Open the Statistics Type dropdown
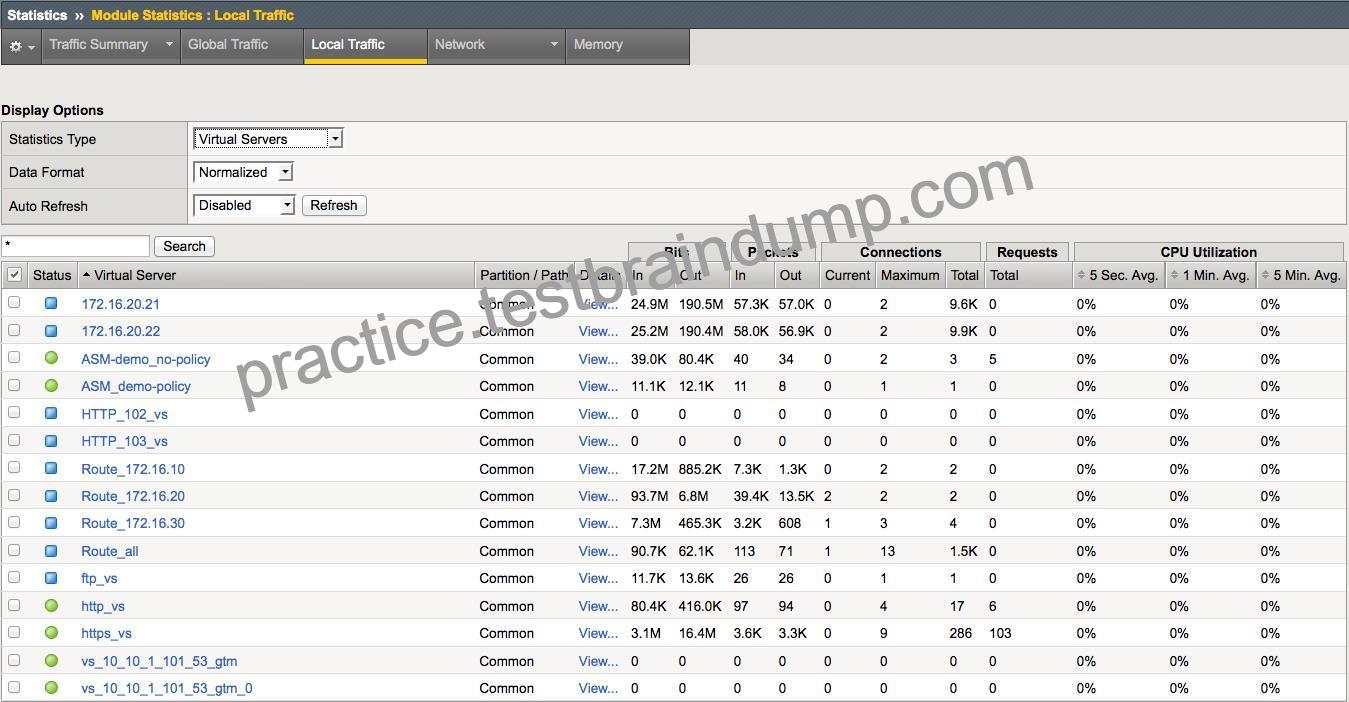The height and width of the screenshot is (702, 1349). [268, 139]
